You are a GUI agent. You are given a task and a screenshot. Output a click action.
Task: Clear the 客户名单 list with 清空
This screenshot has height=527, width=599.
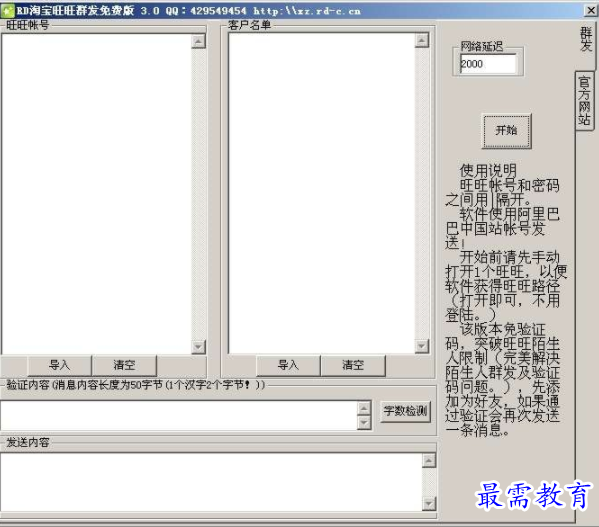[x=353, y=365]
